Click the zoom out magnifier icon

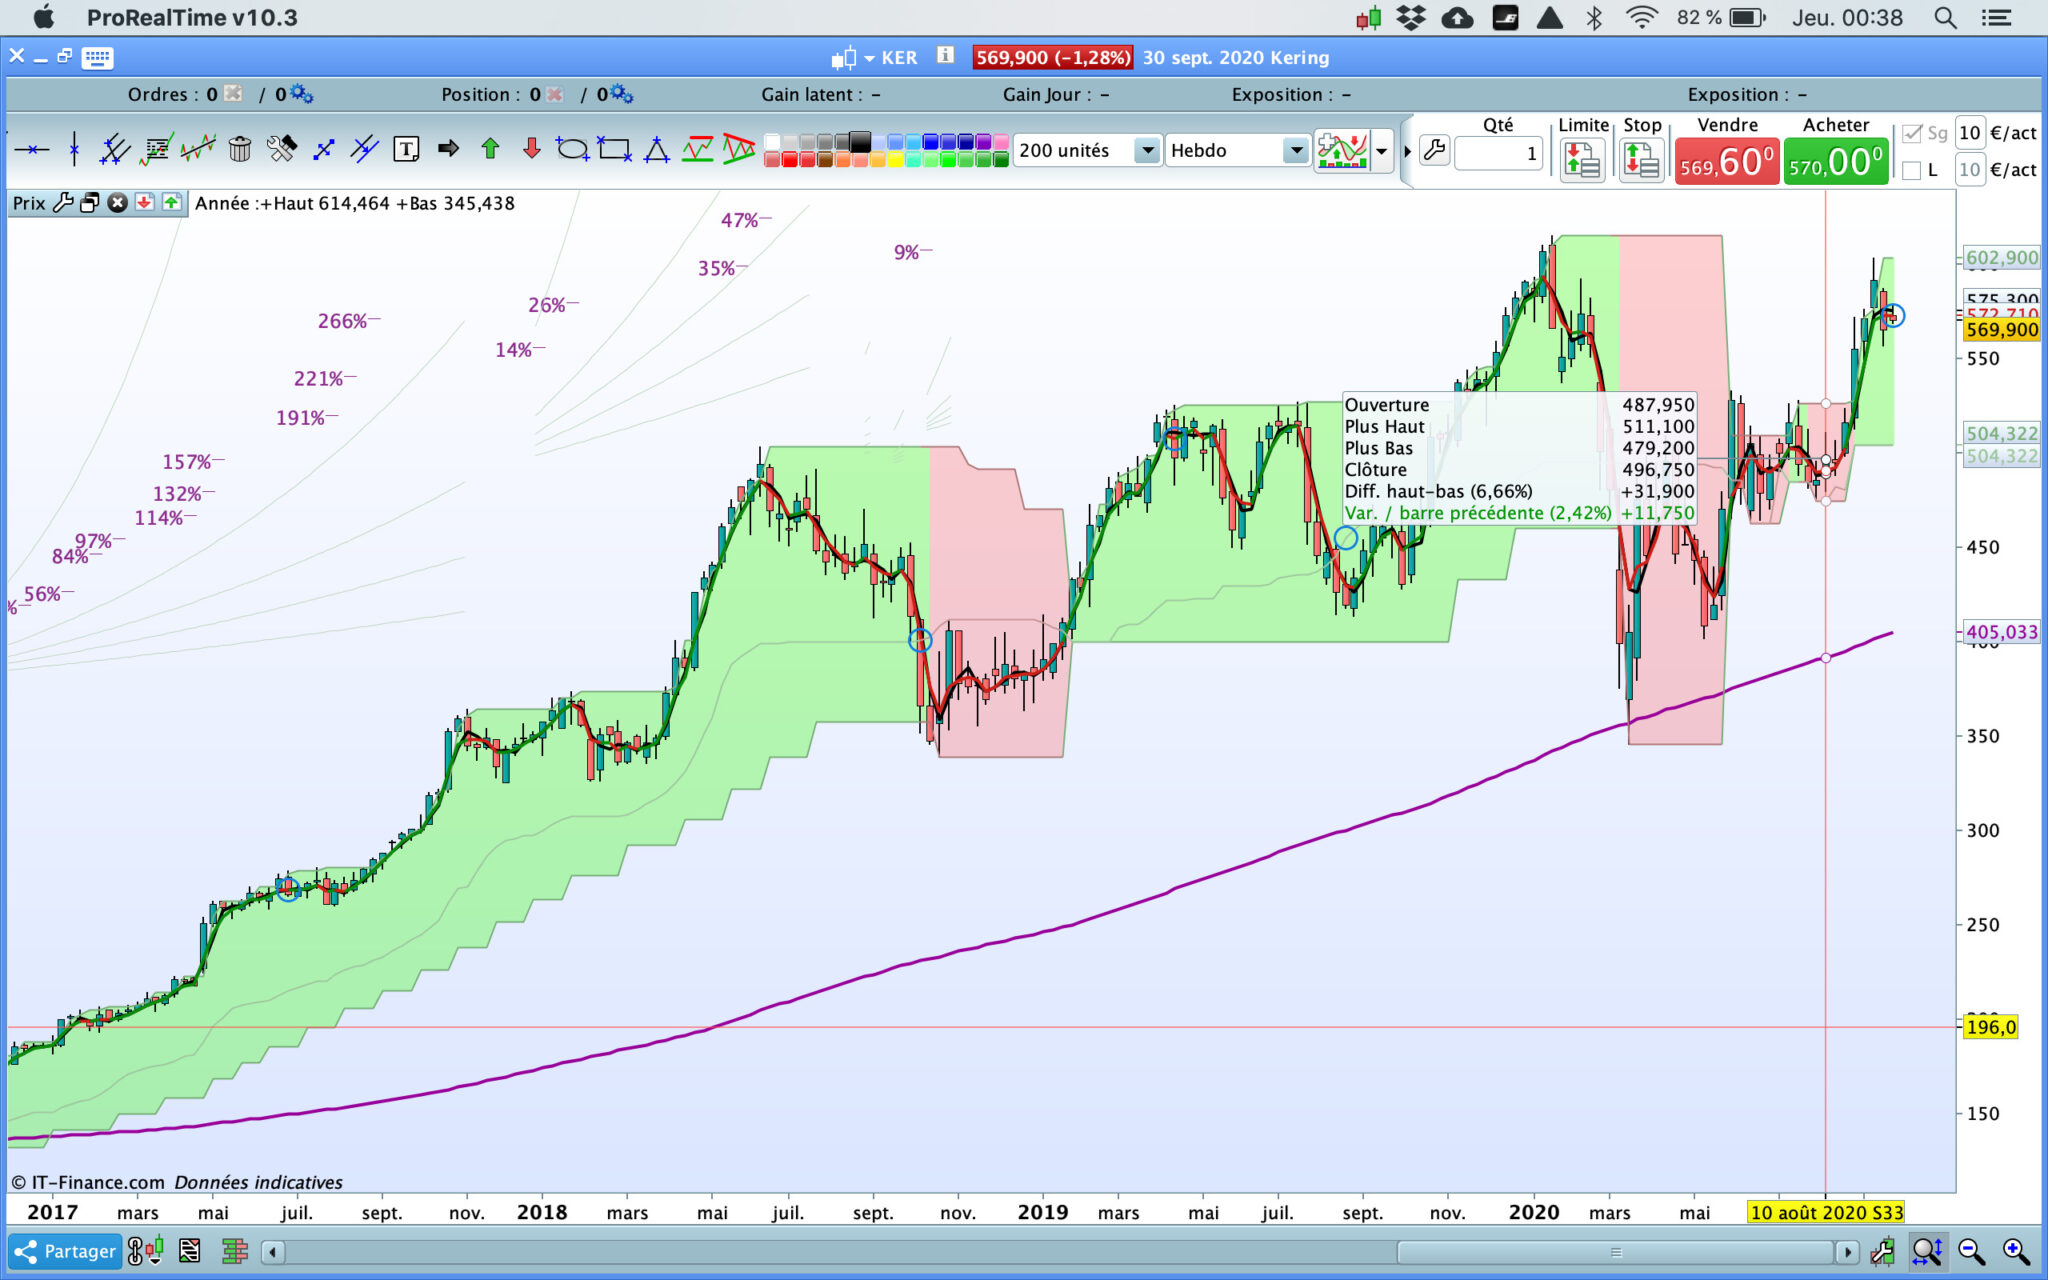coord(1971,1251)
